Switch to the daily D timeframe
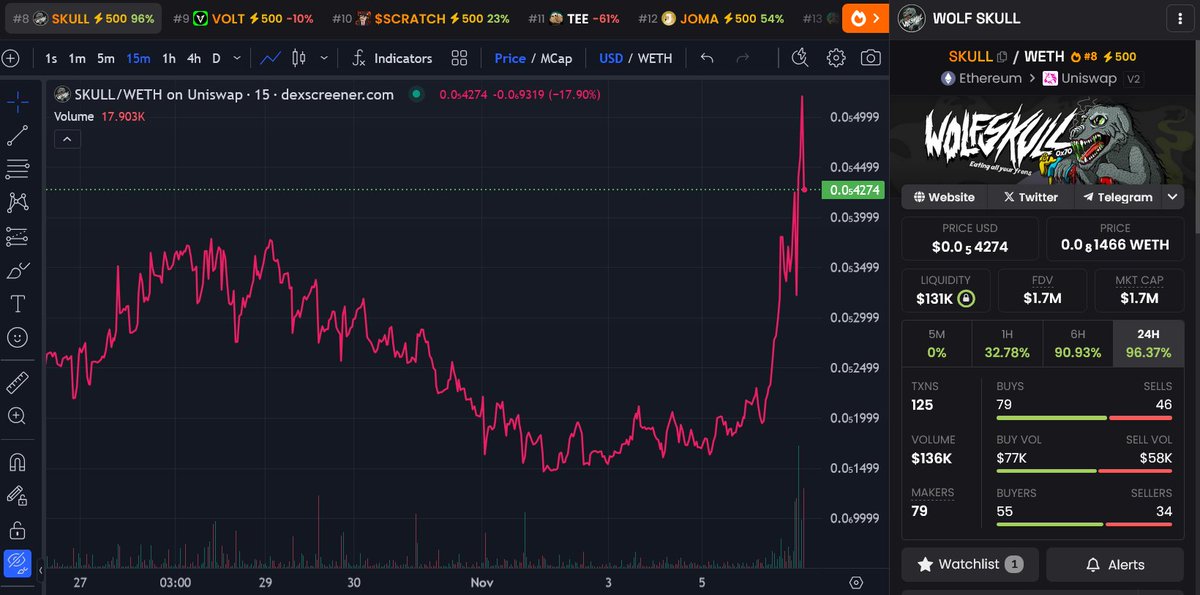Screen dimensions: 1200x595 tap(216, 58)
